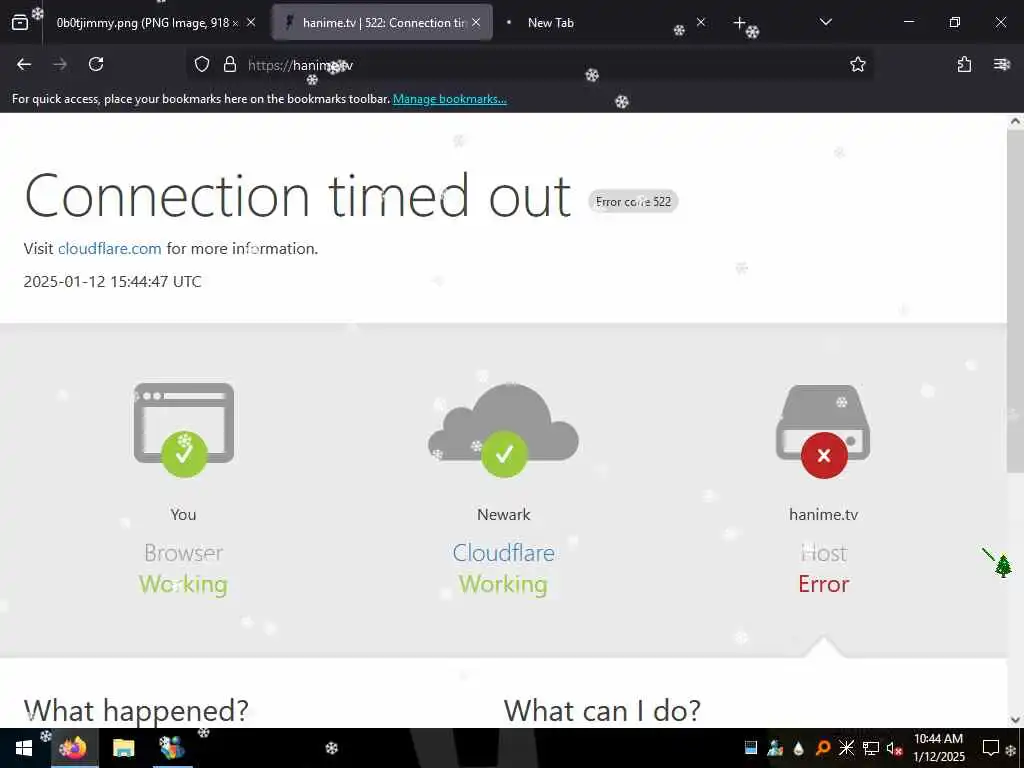Close the New Tab tab

point(701,22)
